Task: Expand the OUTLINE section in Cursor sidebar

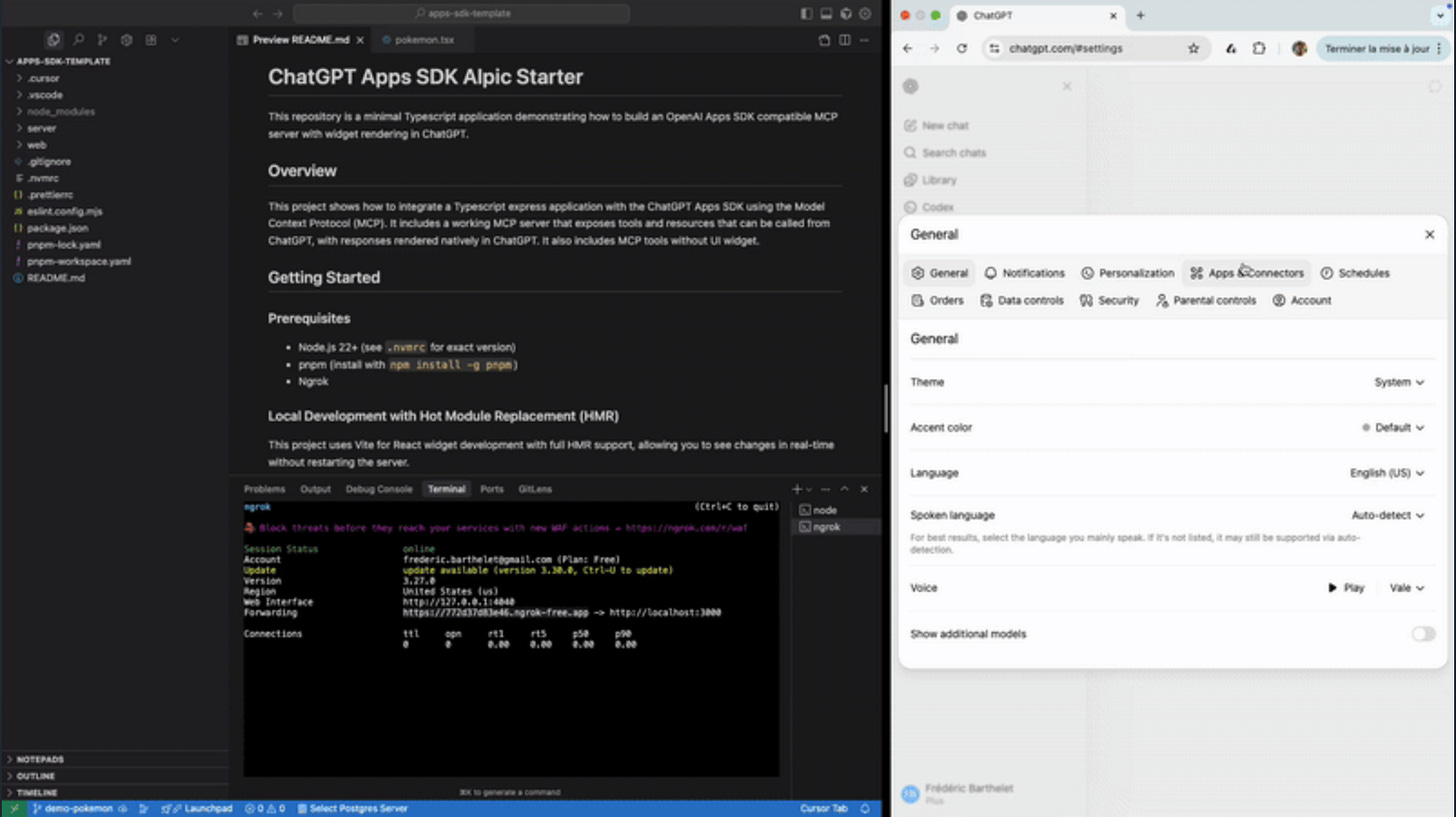Action: coord(36,776)
